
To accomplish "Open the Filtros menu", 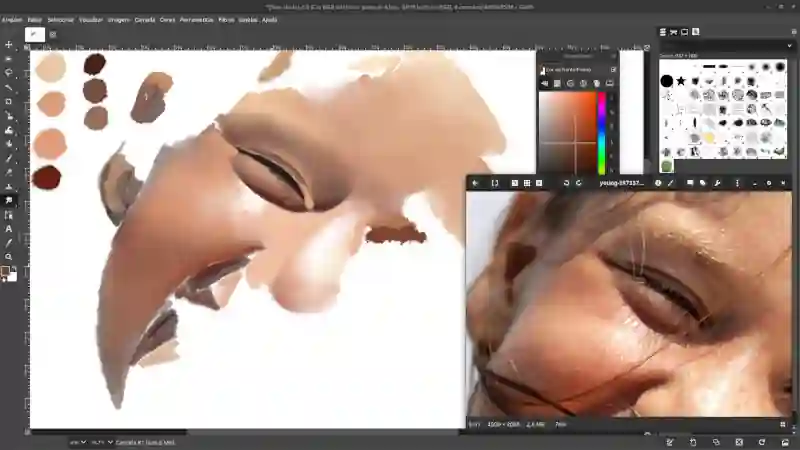I will coord(226,20).
